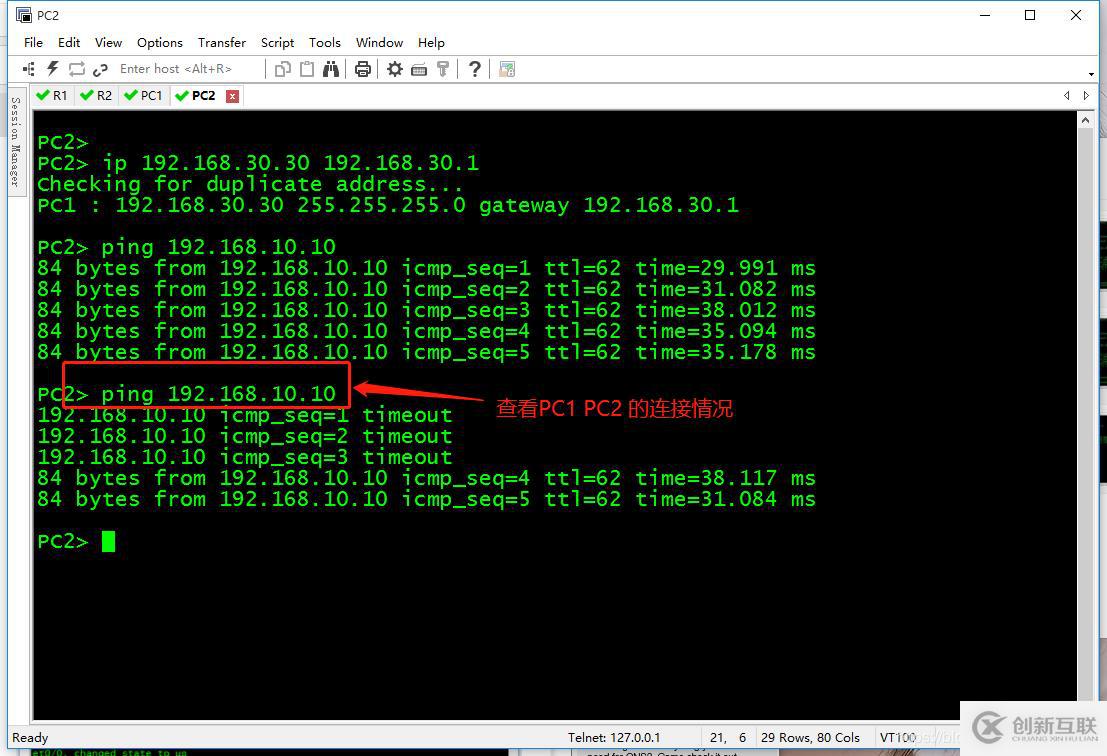Image resolution: width=1107 pixels, height=756 pixels.
Task: Click the Print icon in toolbar
Action: pos(363,69)
